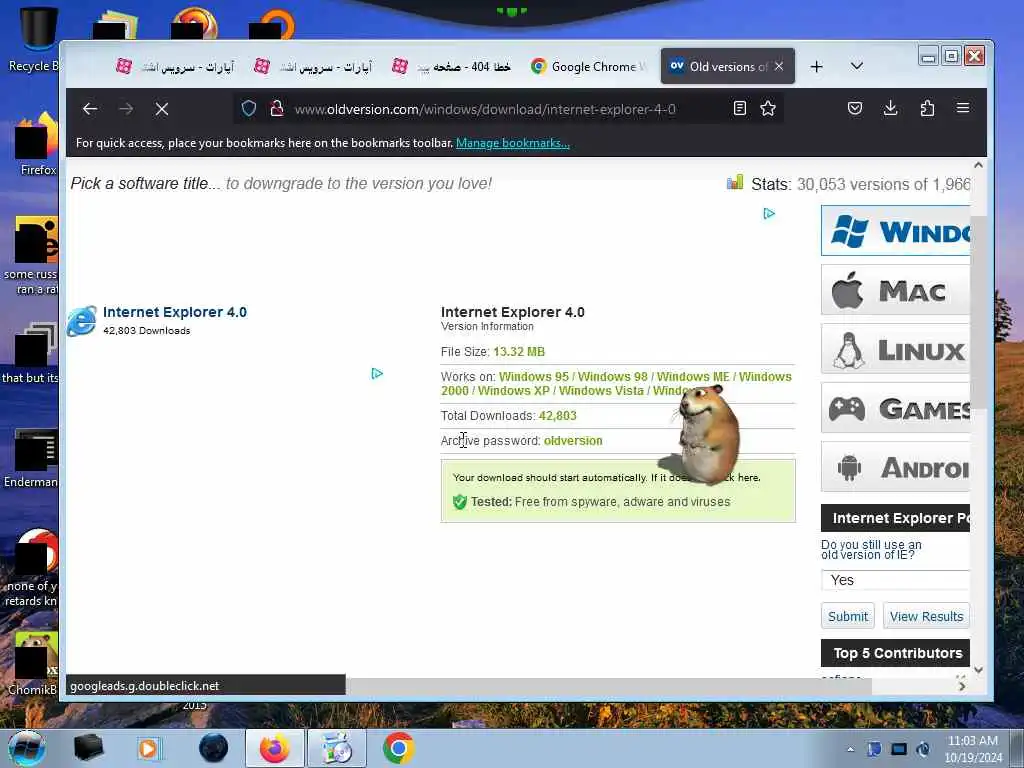Open the Games category button
Image resolution: width=1024 pixels, height=768 pixels.
pos(895,408)
